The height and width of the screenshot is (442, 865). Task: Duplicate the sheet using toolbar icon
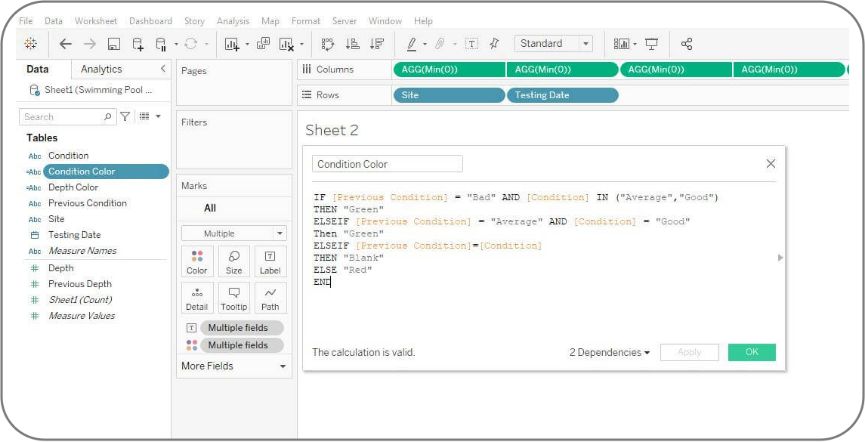[264, 44]
